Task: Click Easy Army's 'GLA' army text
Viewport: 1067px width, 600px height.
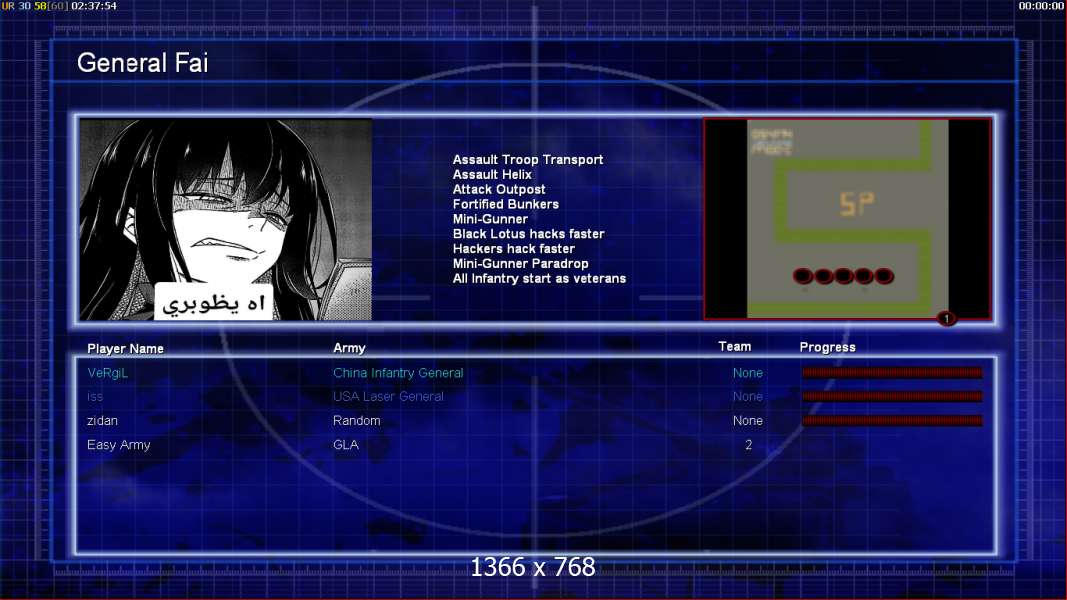Action: coord(346,445)
